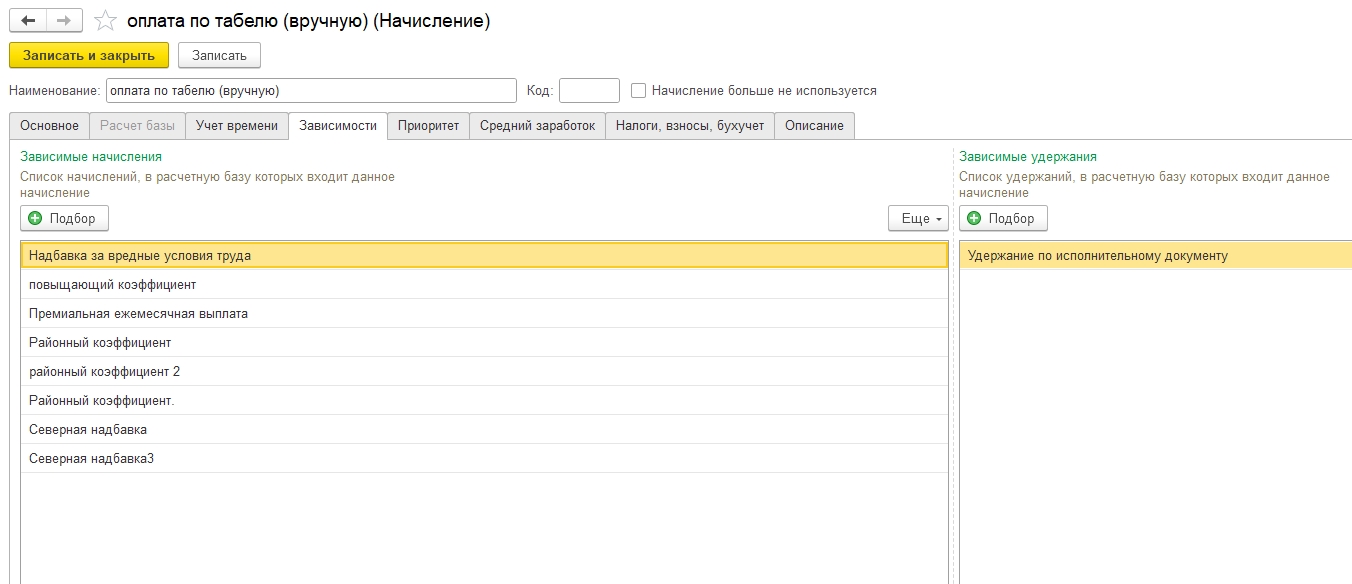
Task: Switch to the Основное tab
Action: click(x=49, y=126)
